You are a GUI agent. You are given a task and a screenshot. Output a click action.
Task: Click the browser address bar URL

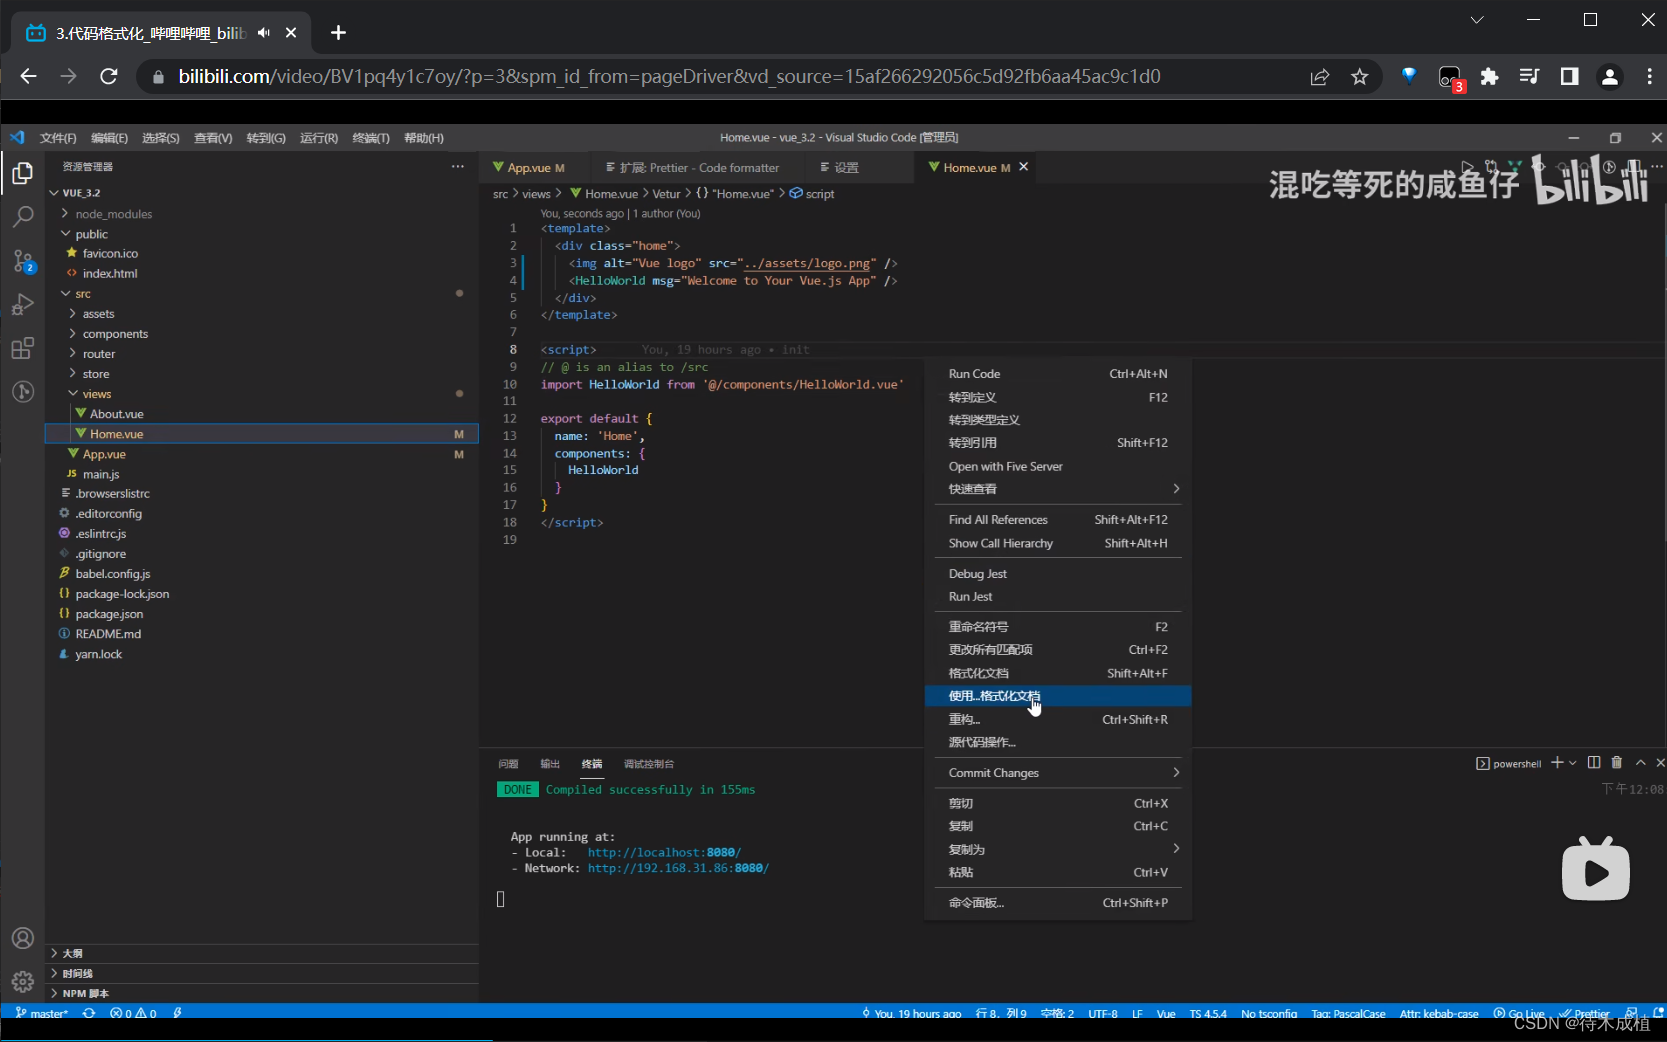pyautogui.click(x=669, y=77)
